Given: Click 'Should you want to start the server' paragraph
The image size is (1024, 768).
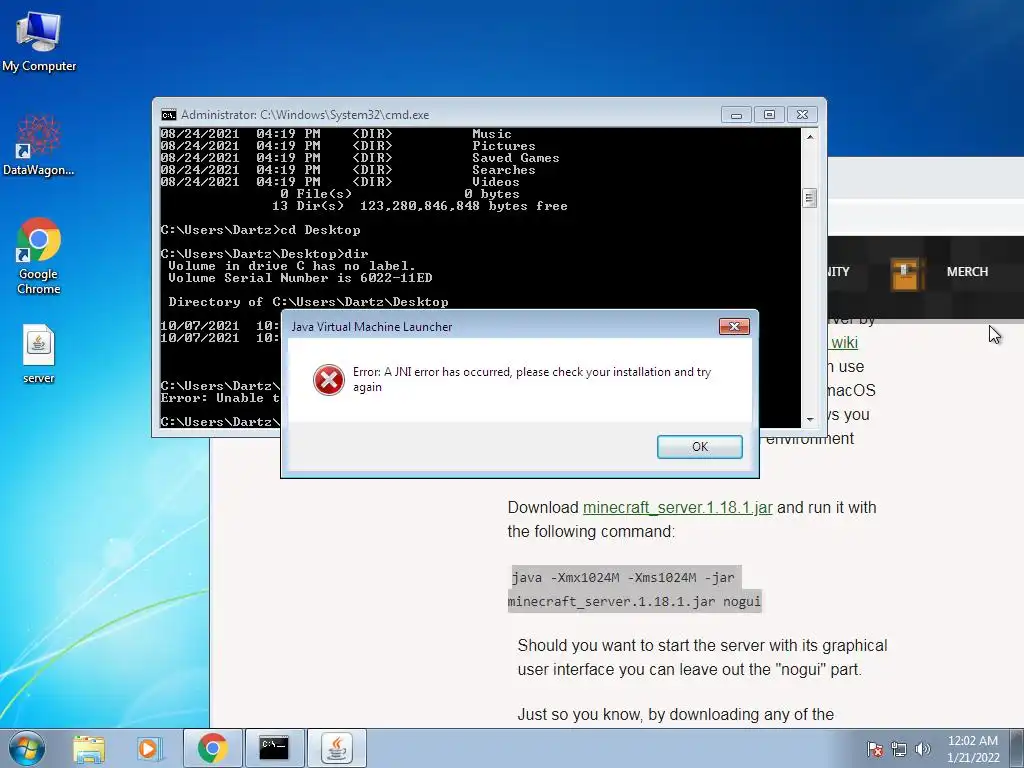Looking at the screenshot, I should pos(702,657).
